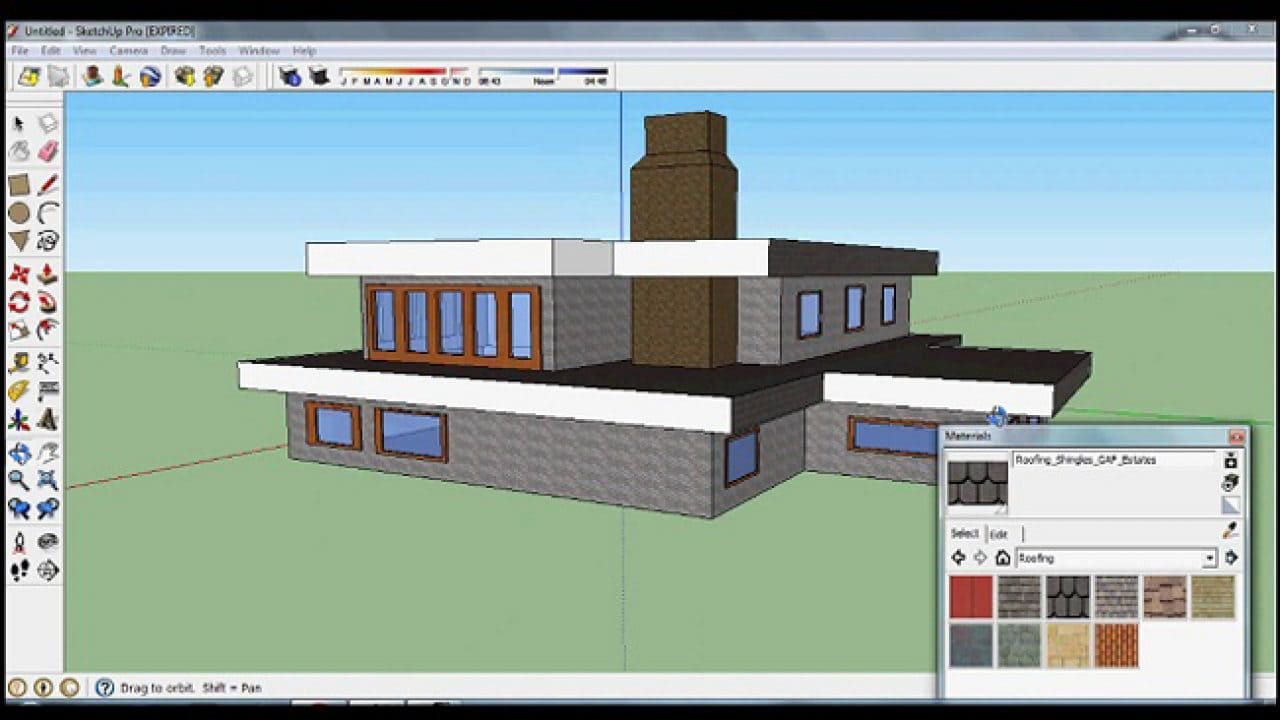Select the Eraser tool
This screenshot has width=1280, height=720.
47,152
